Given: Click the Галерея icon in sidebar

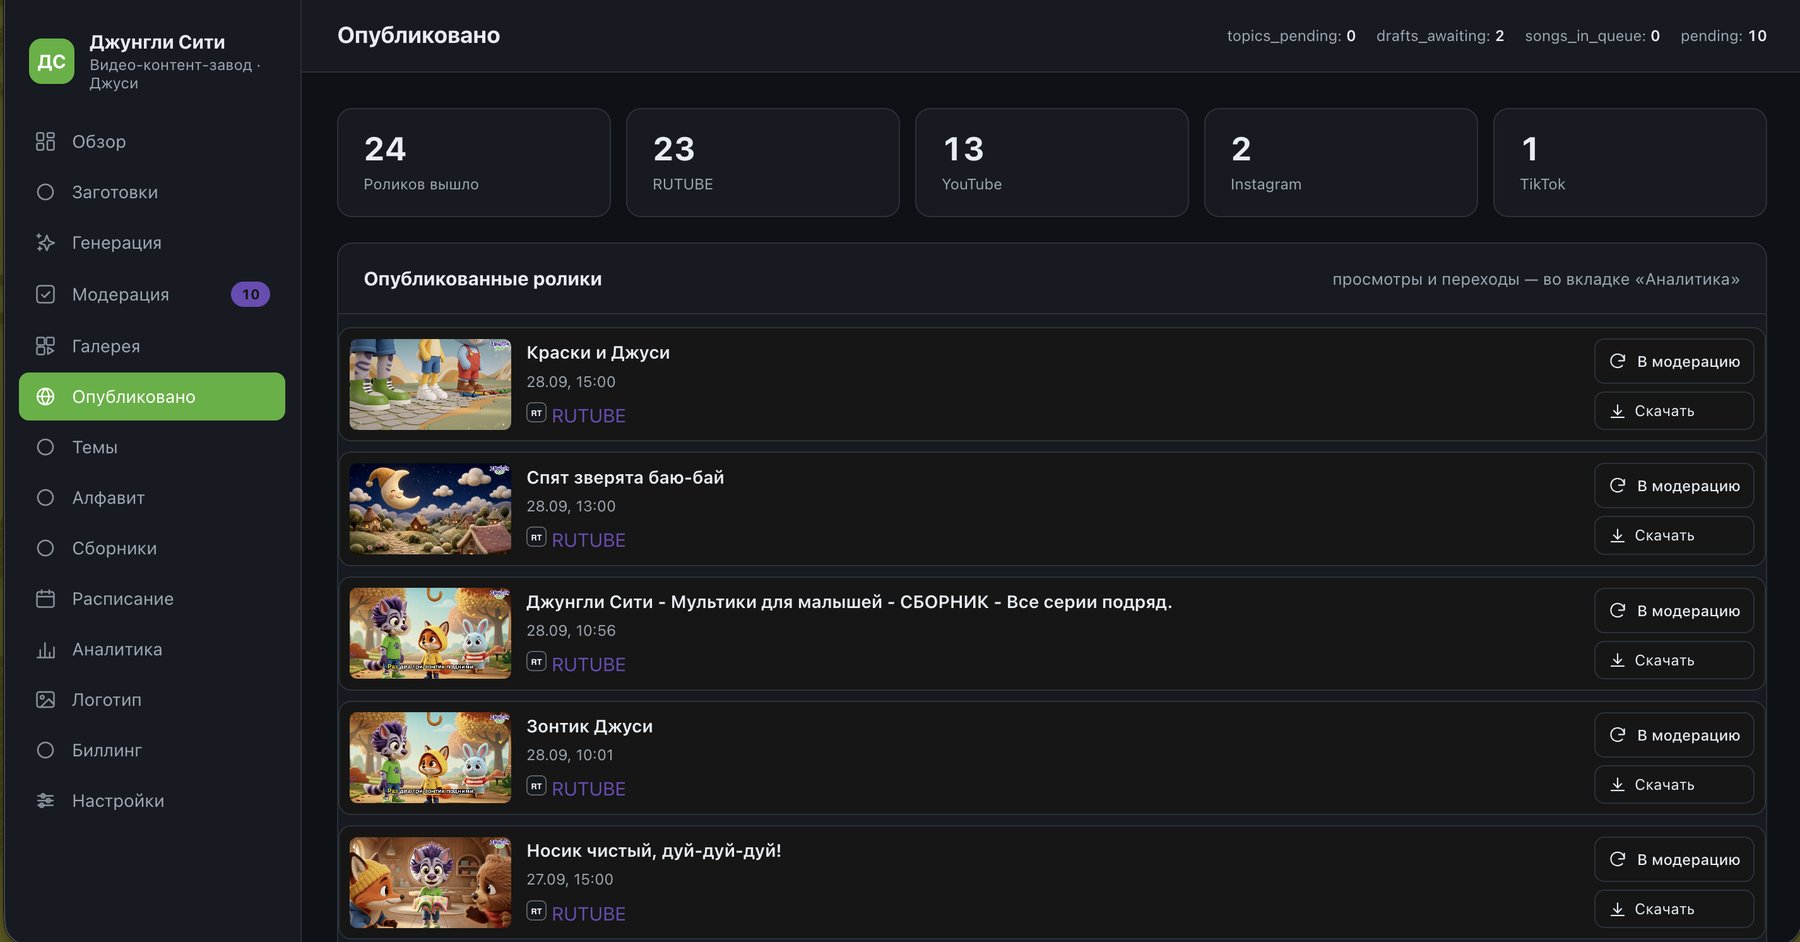Looking at the screenshot, I should 45,346.
